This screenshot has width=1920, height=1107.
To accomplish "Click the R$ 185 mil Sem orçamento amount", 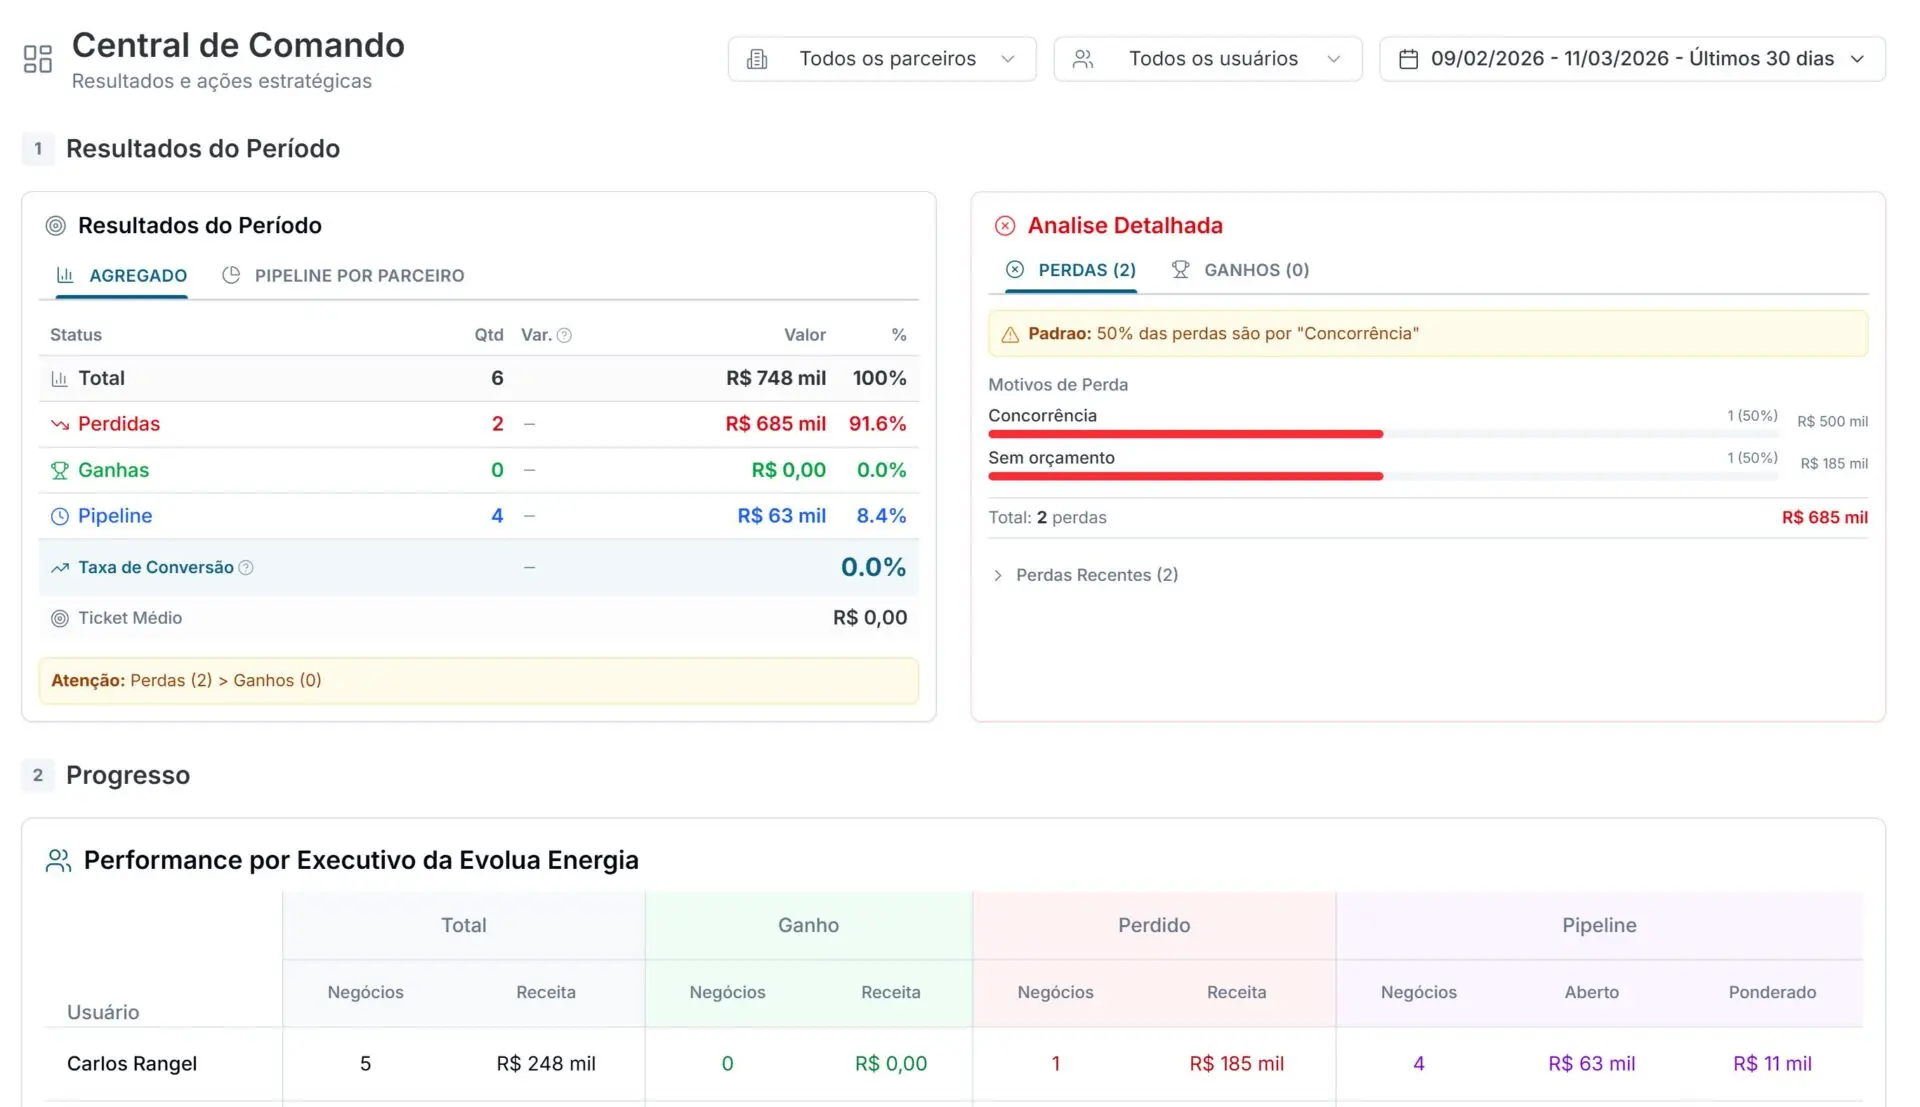I will (x=1834, y=464).
